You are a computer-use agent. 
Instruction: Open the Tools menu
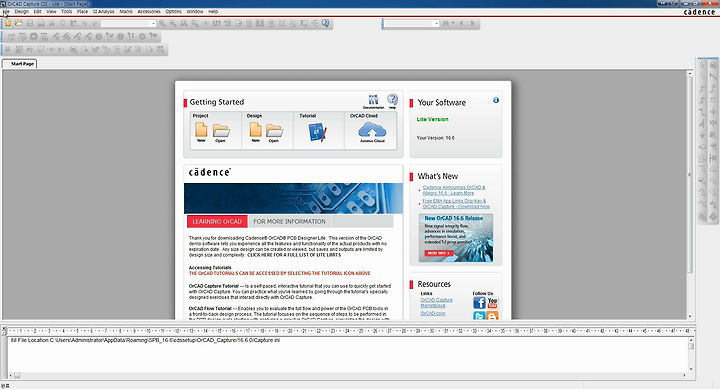point(67,11)
